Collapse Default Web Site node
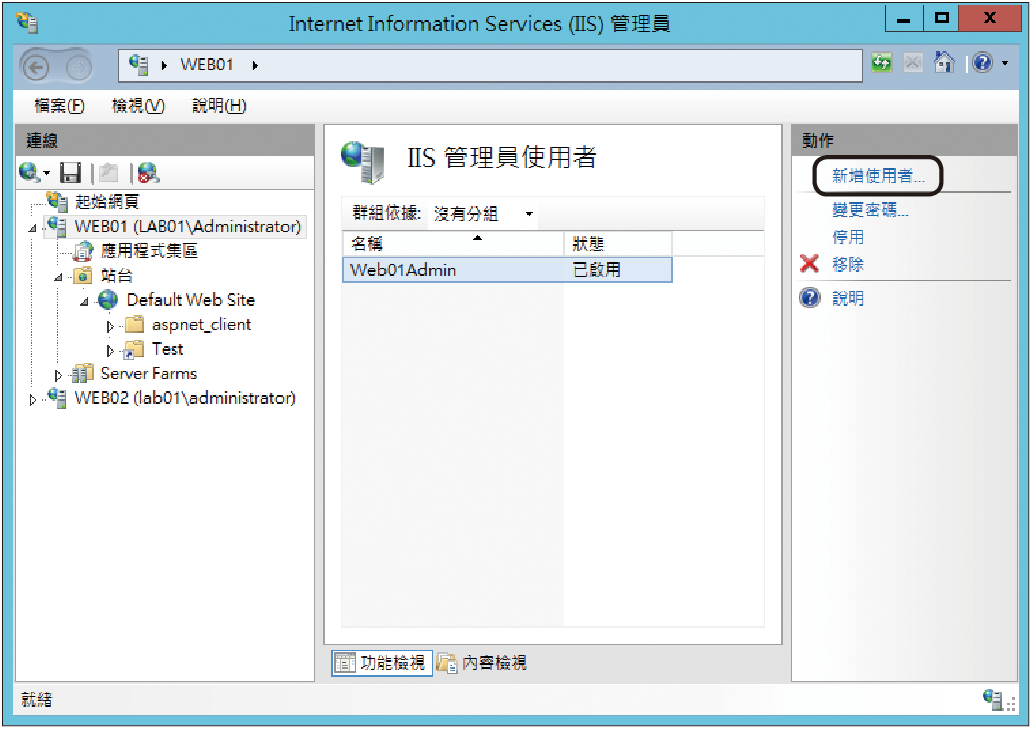1033x729 pixels. coord(84,302)
